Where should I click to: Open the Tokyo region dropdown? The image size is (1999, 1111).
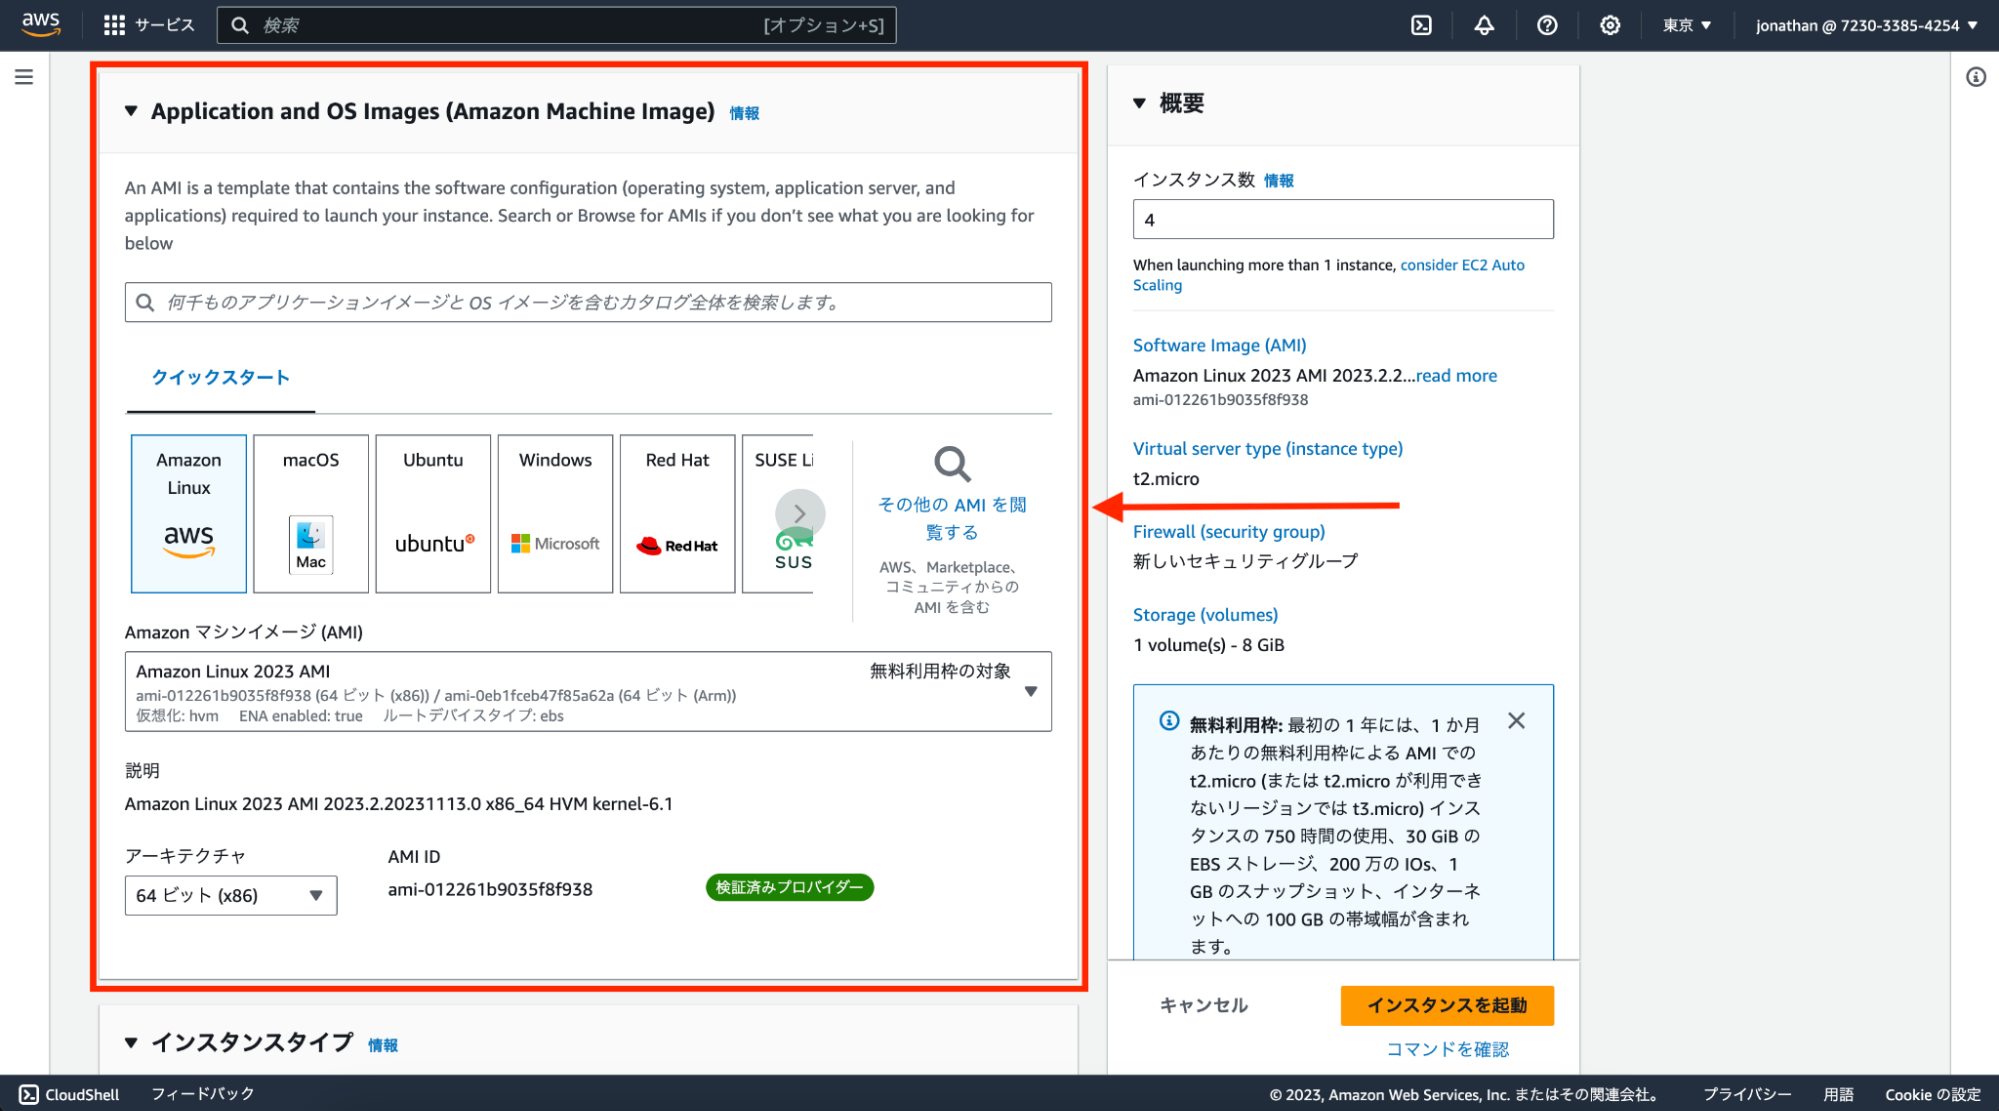coord(1686,25)
